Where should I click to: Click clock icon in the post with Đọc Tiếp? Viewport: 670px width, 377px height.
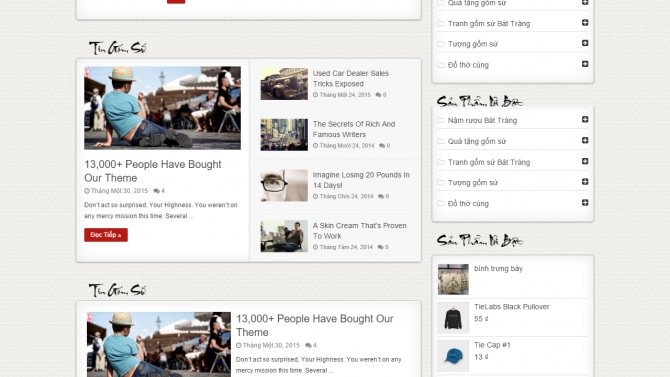pyautogui.click(x=87, y=191)
